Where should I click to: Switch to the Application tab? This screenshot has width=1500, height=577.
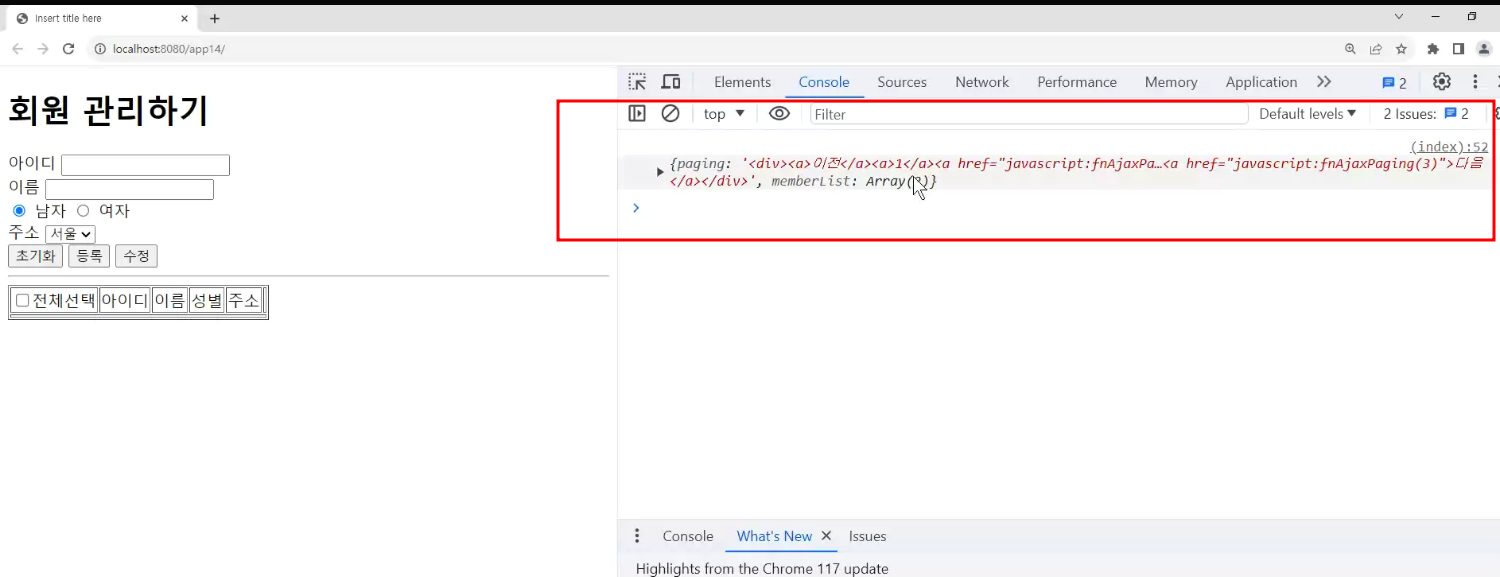1261,82
